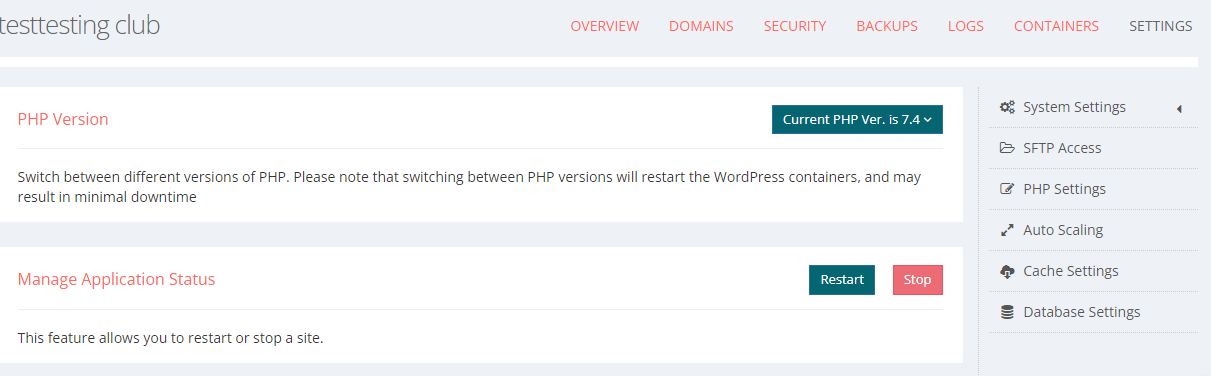
Task: Click the PHP Settings edit icon
Action: pos(1007,189)
